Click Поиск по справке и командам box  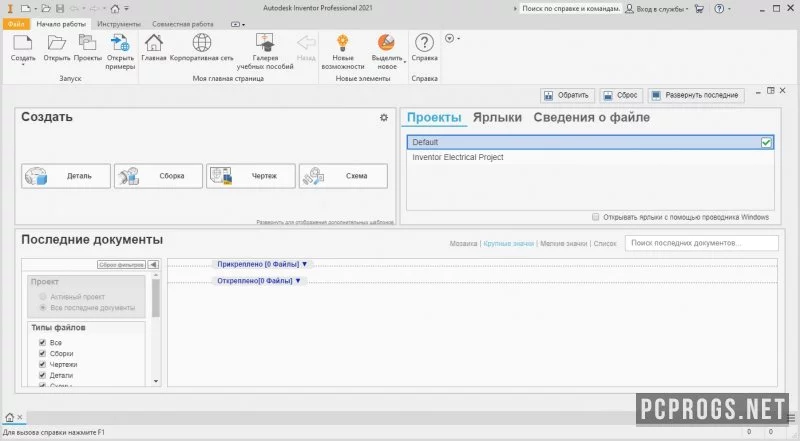[570, 9]
